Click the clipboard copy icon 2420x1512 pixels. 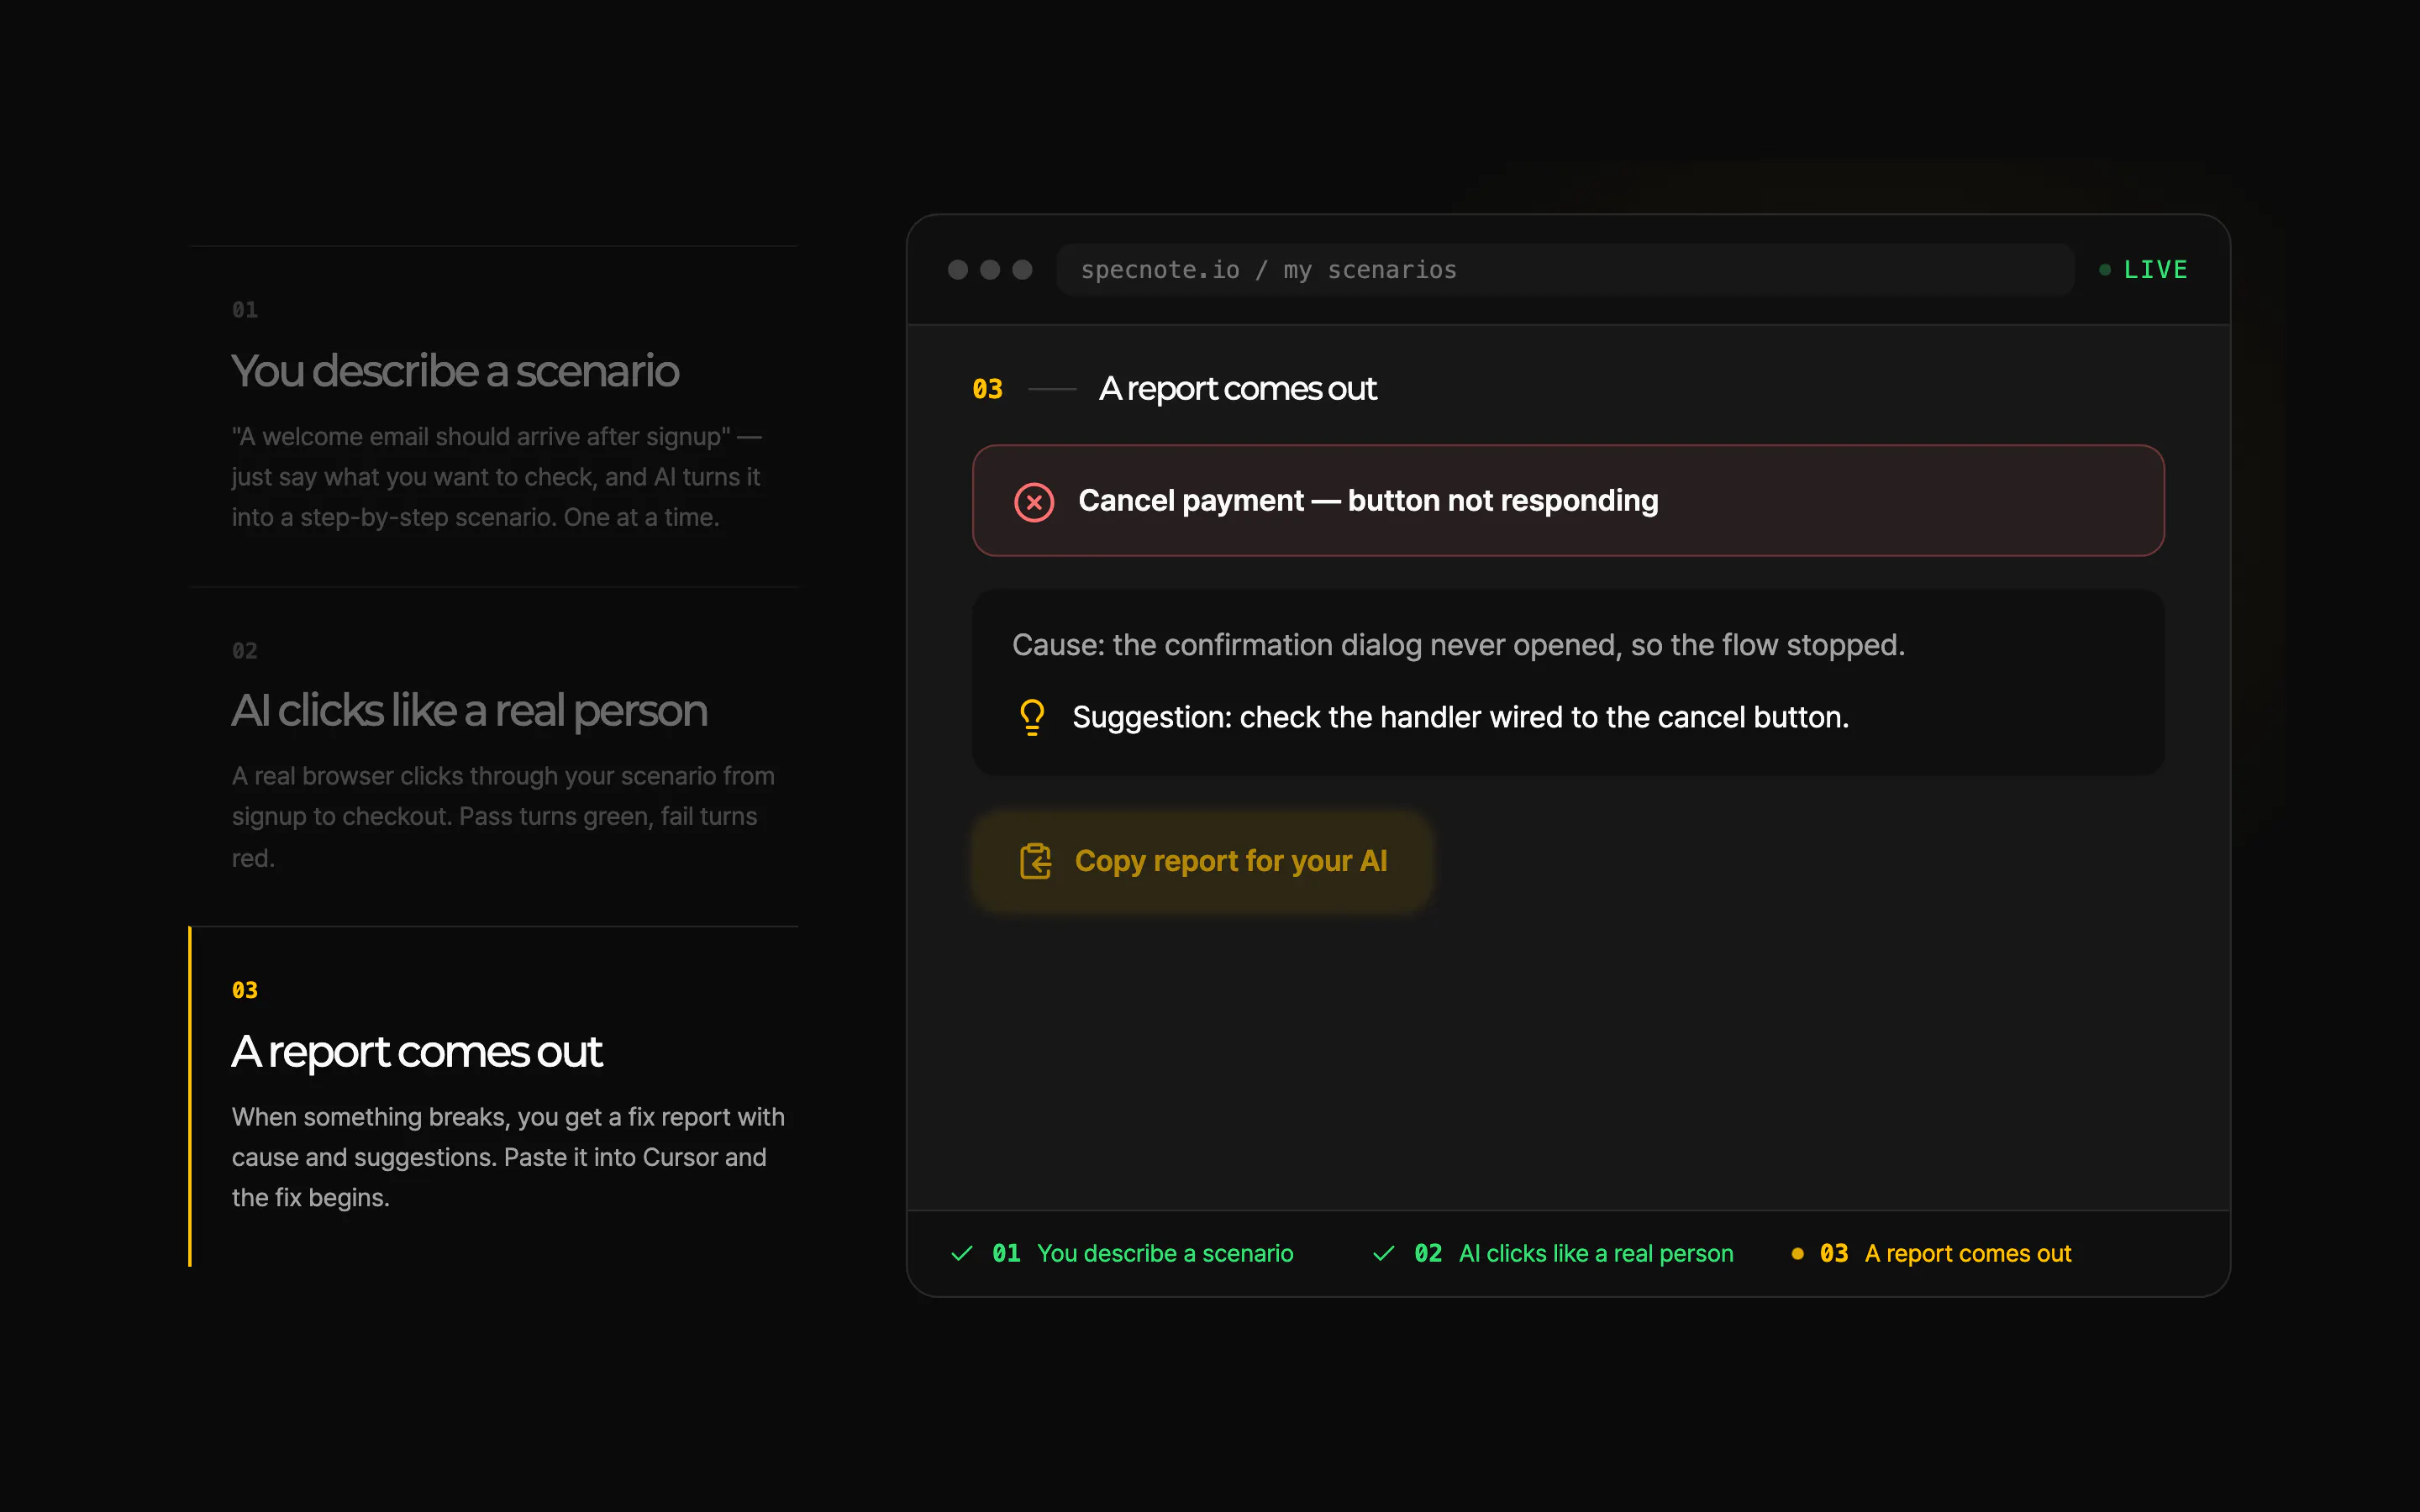click(x=1035, y=861)
